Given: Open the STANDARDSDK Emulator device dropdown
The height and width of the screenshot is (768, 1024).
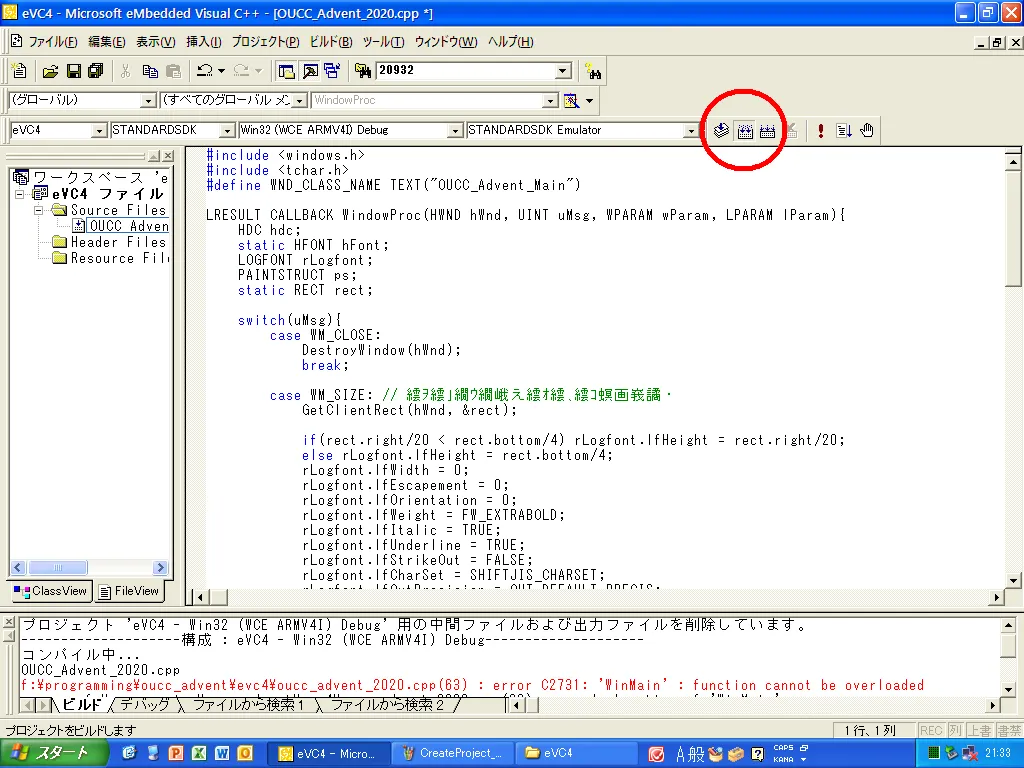Looking at the screenshot, I should (690, 131).
